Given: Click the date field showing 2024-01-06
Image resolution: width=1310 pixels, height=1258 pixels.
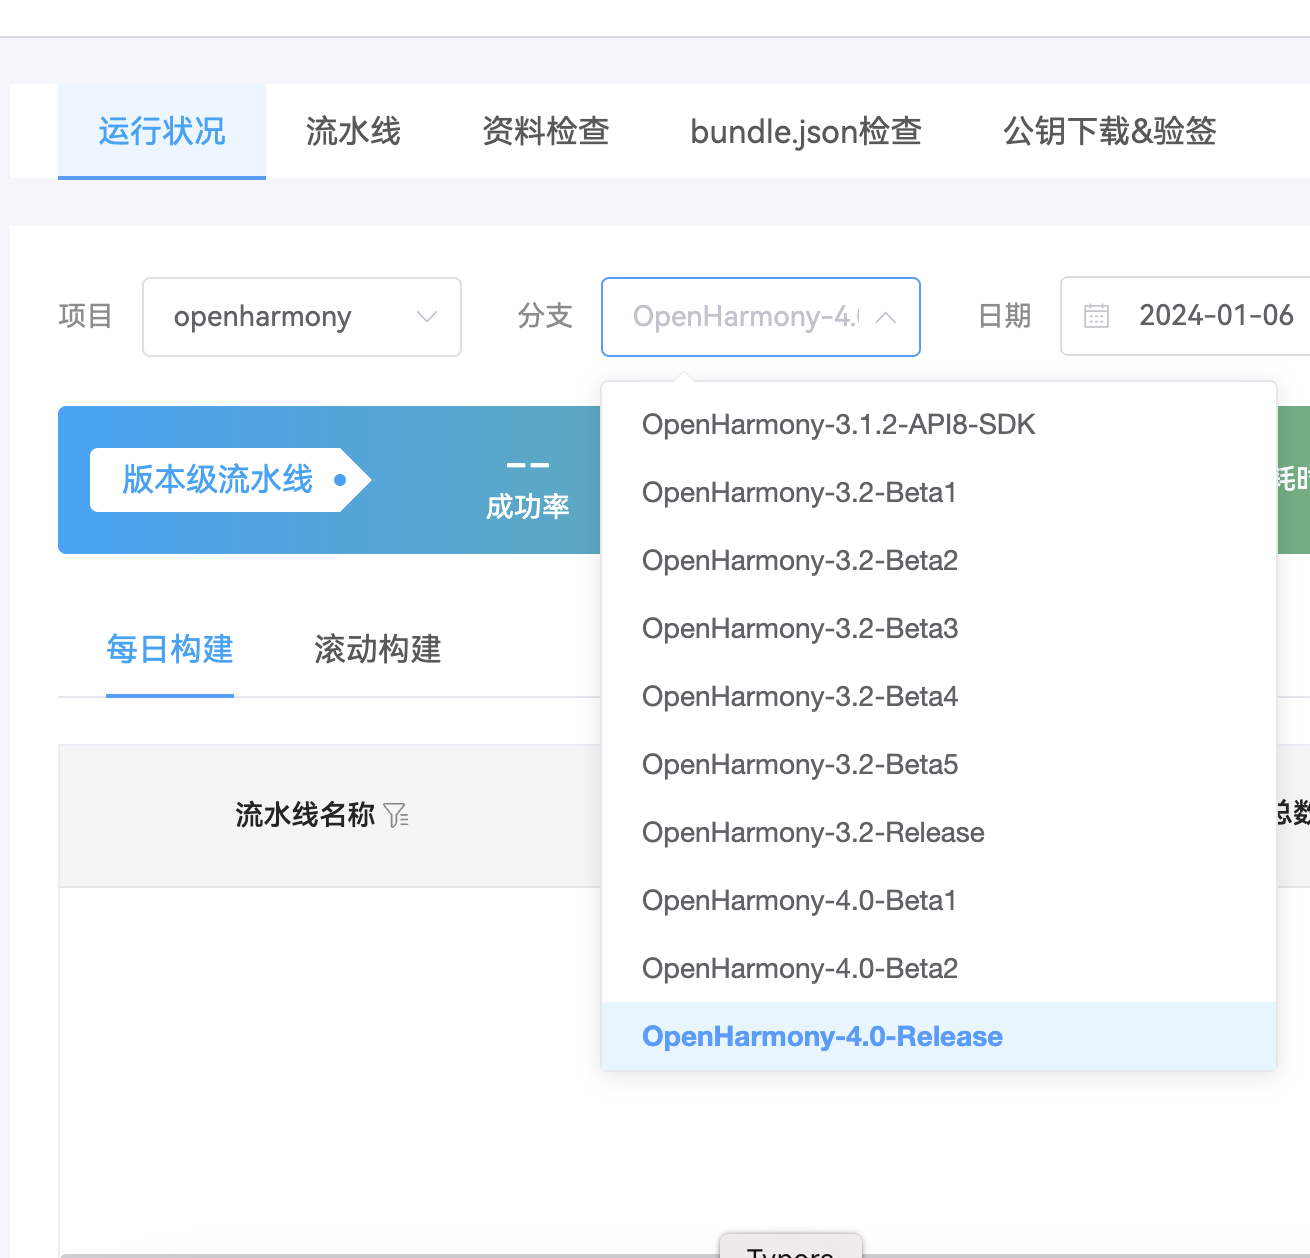Looking at the screenshot, I should point(1186,316).
